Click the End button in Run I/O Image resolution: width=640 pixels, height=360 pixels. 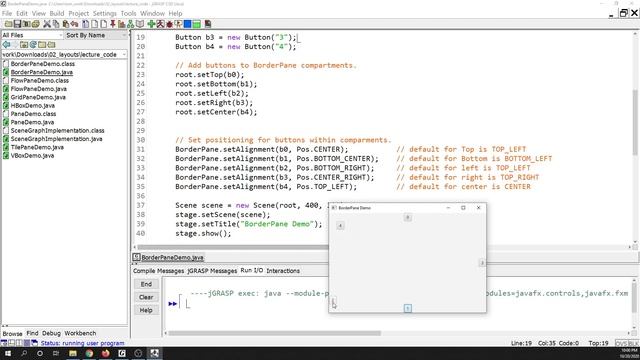pyautogui.click(x=146, y=284)
